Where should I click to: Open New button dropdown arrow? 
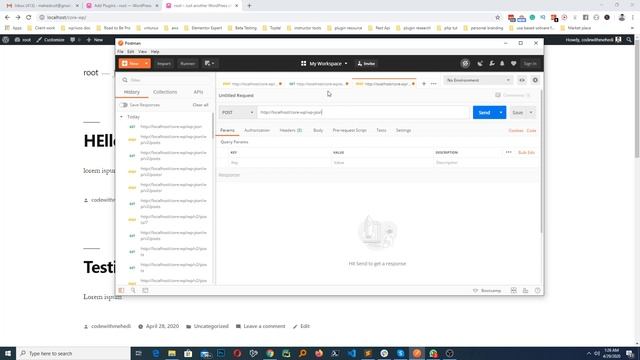tap(146, 64)
